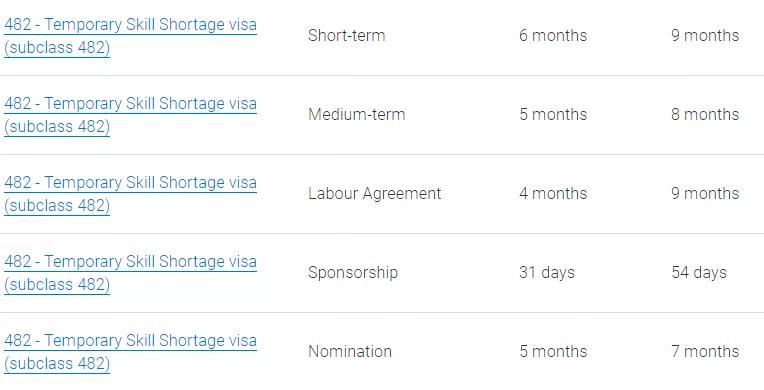Open the 482 visa link for Nomination
Image resolution: width=764 pixels, height=390 pixels.
[130, 352]
